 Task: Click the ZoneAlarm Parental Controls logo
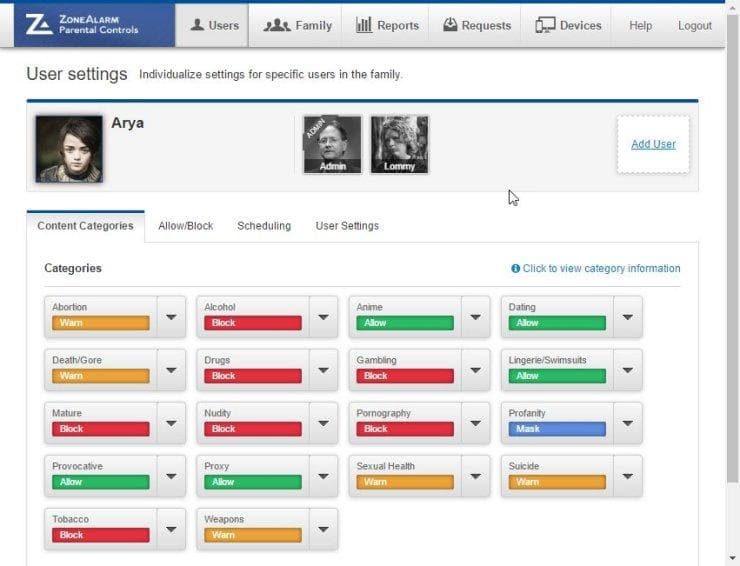[x=82, y=25]
